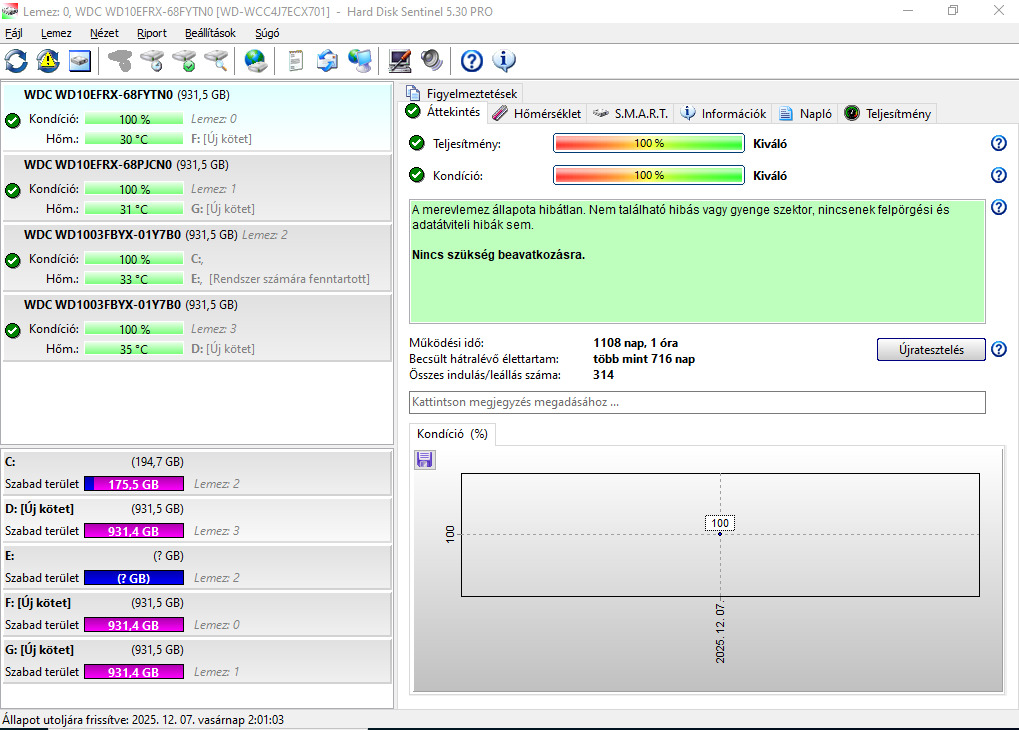
Task: Click the globe over disk toolbar icon
Action: pyautogui.click(x=255, y=61)
